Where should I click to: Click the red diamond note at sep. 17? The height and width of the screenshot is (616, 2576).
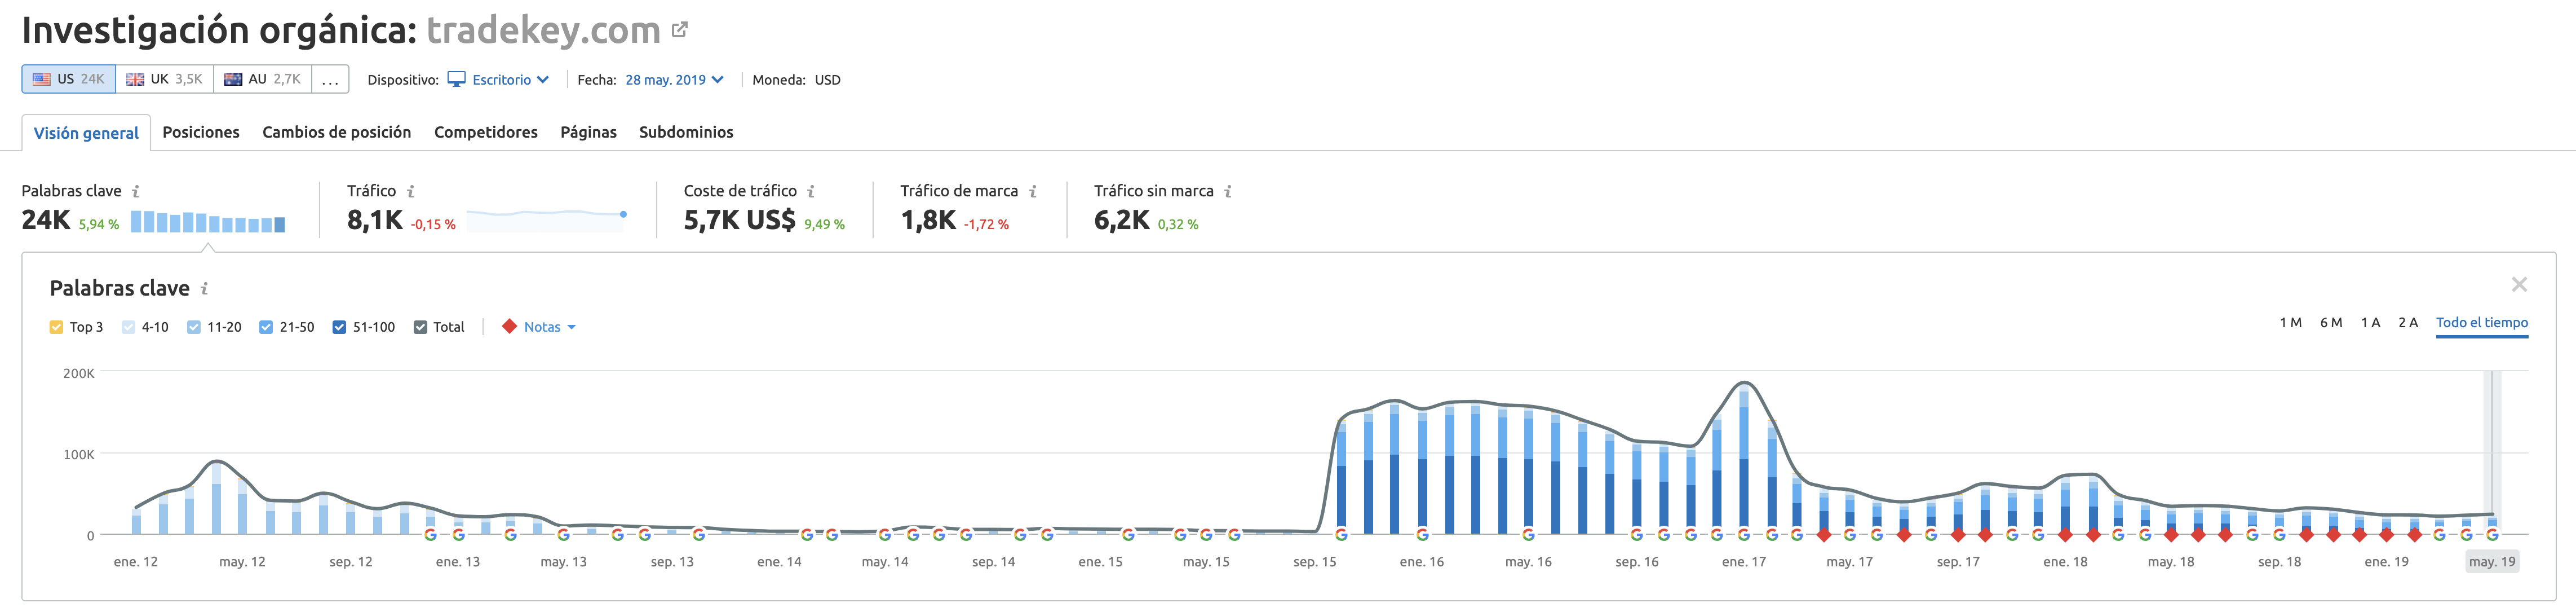(1958, 535)
